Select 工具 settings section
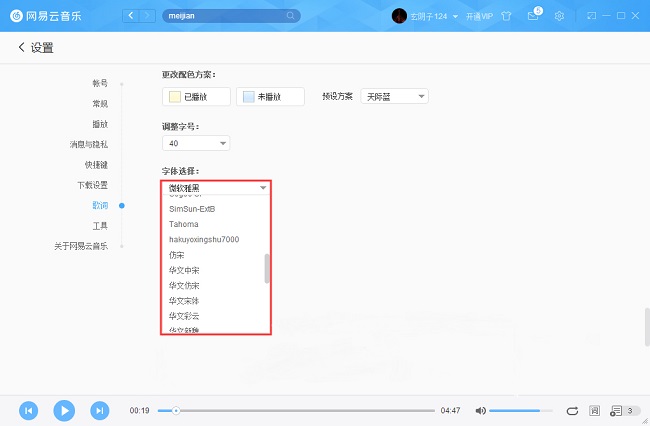The height and width of the screenshot is (426, 650). point(100,226)
